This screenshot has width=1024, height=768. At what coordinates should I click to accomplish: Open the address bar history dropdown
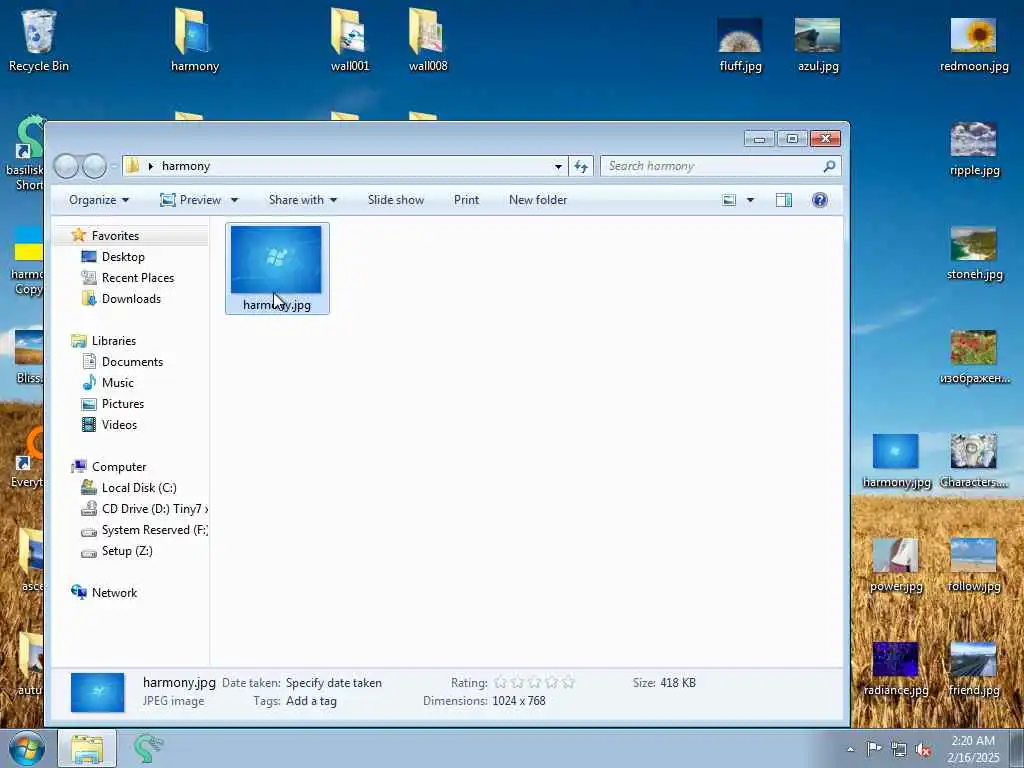558,167
